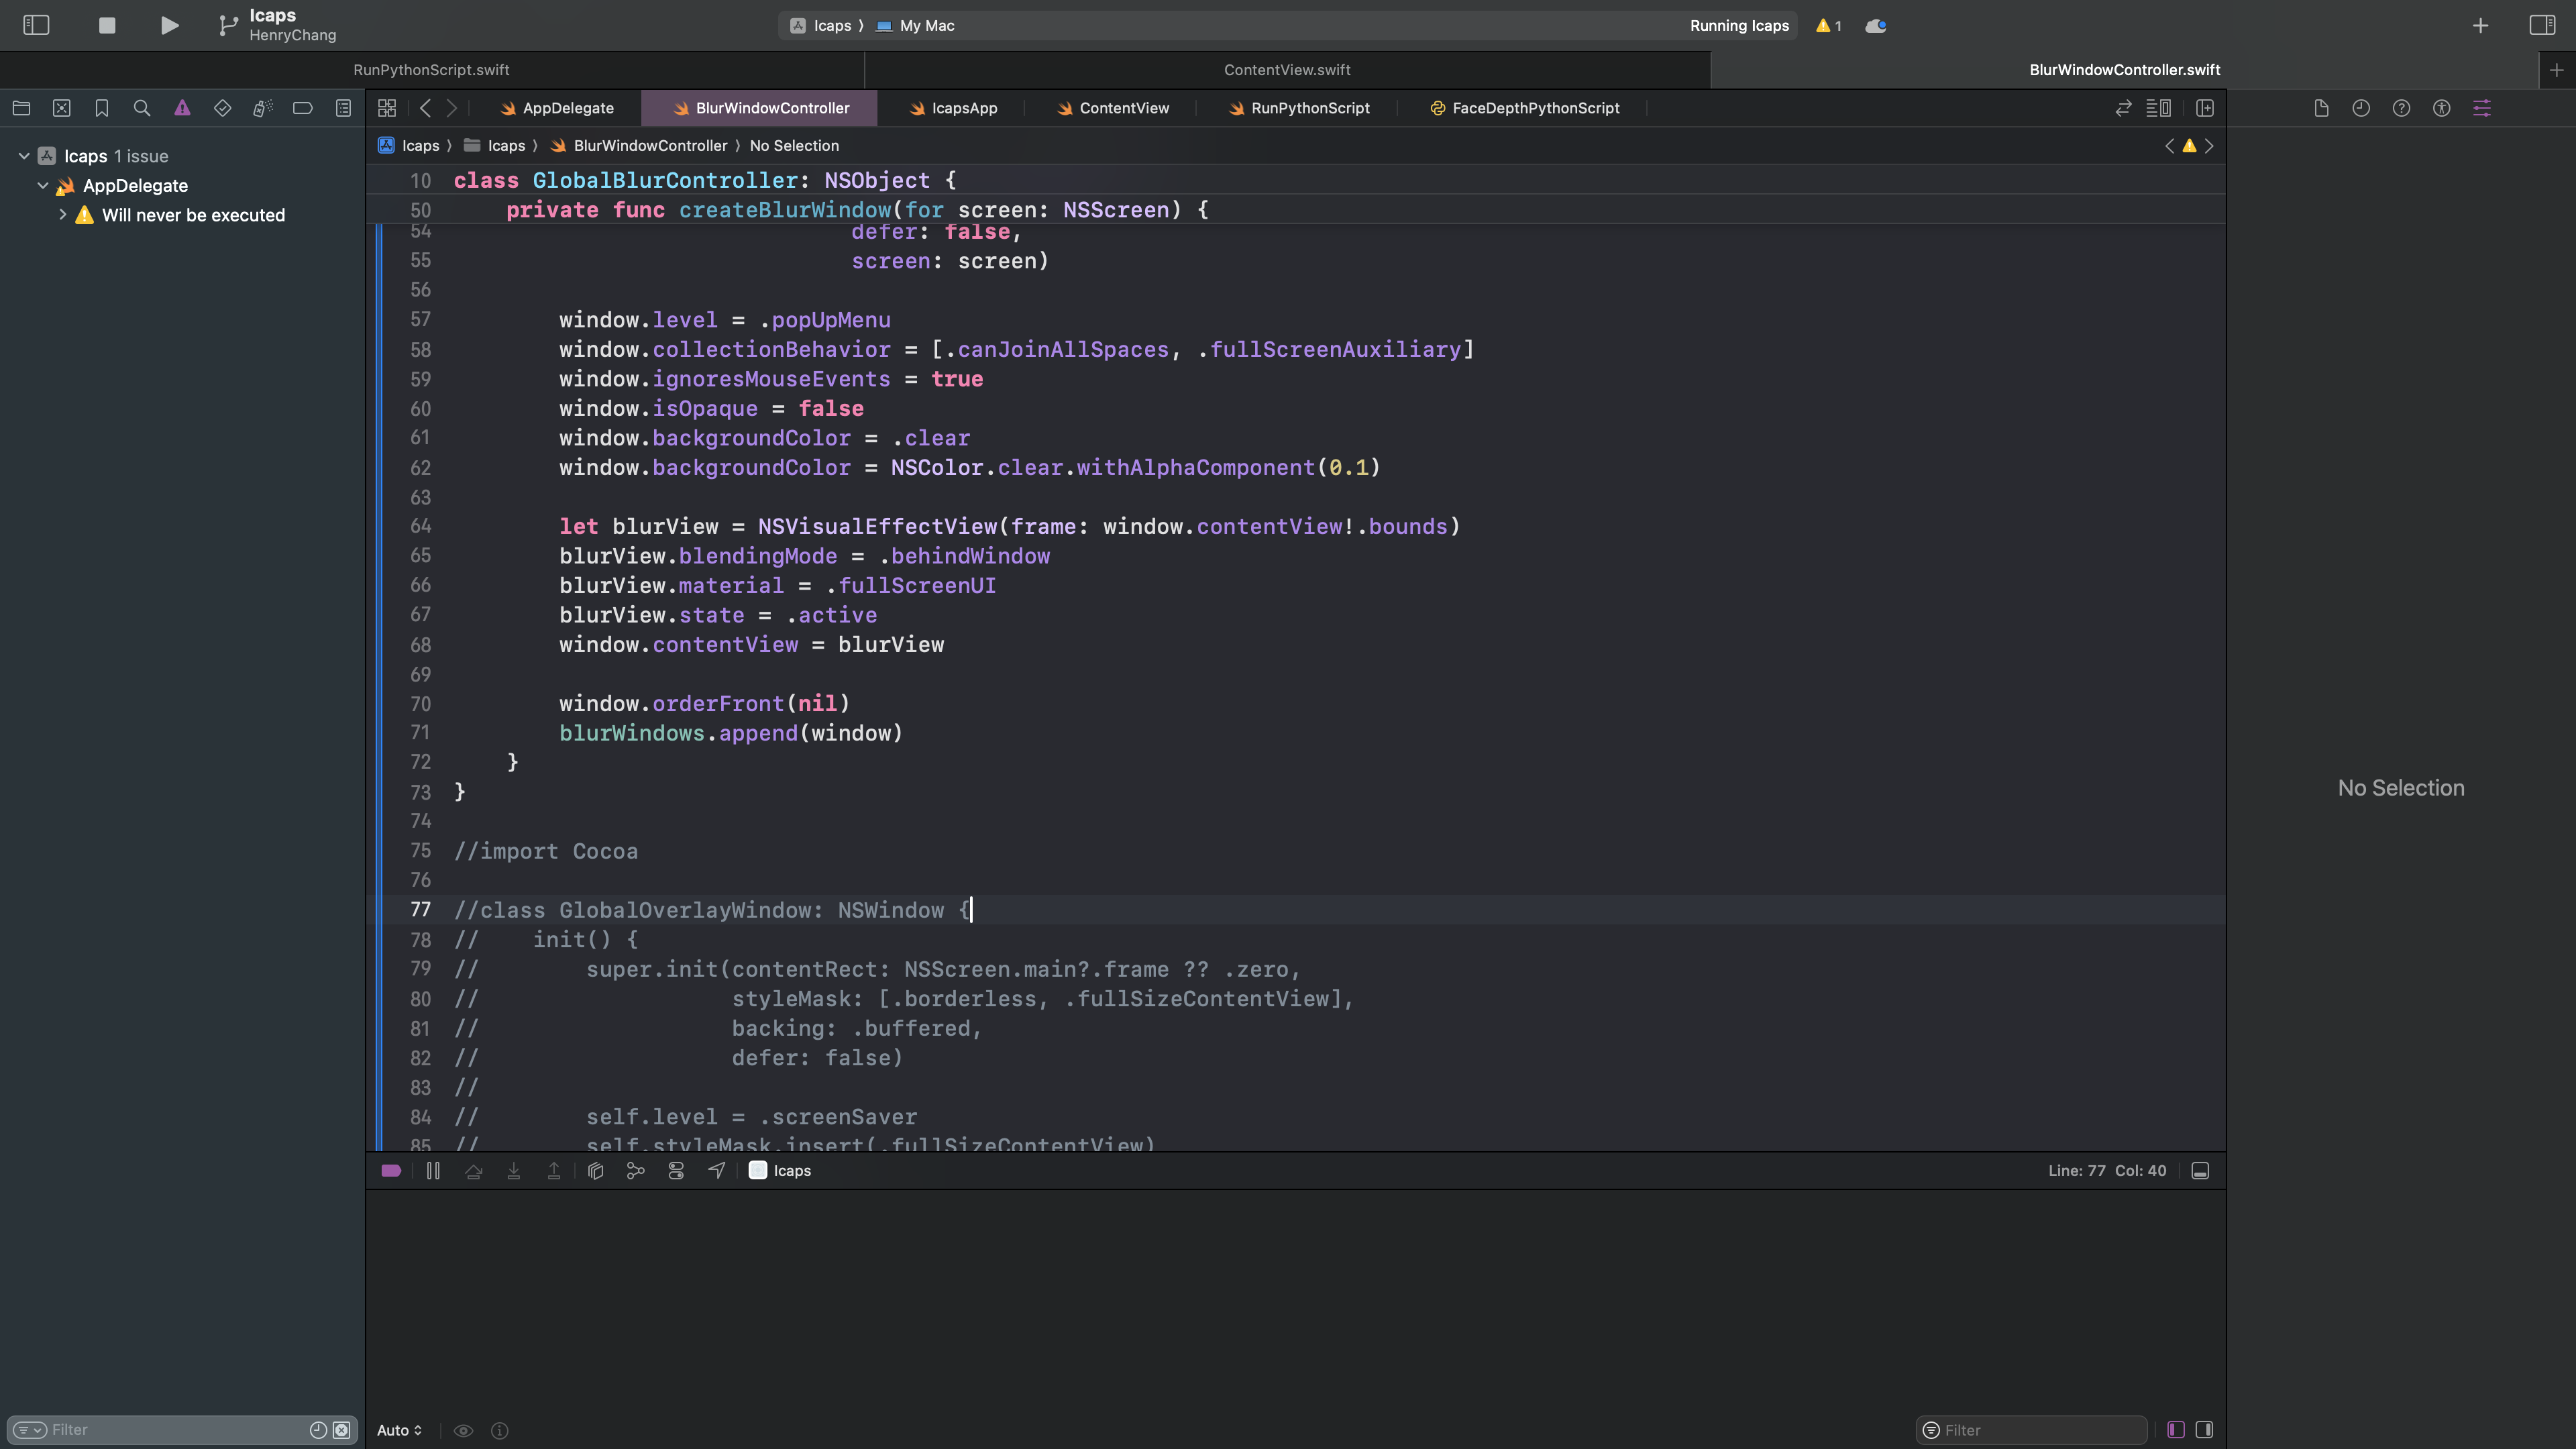Click the Run play button
This screenshot has width=2576, height=1449.
(x=169, y=25)
